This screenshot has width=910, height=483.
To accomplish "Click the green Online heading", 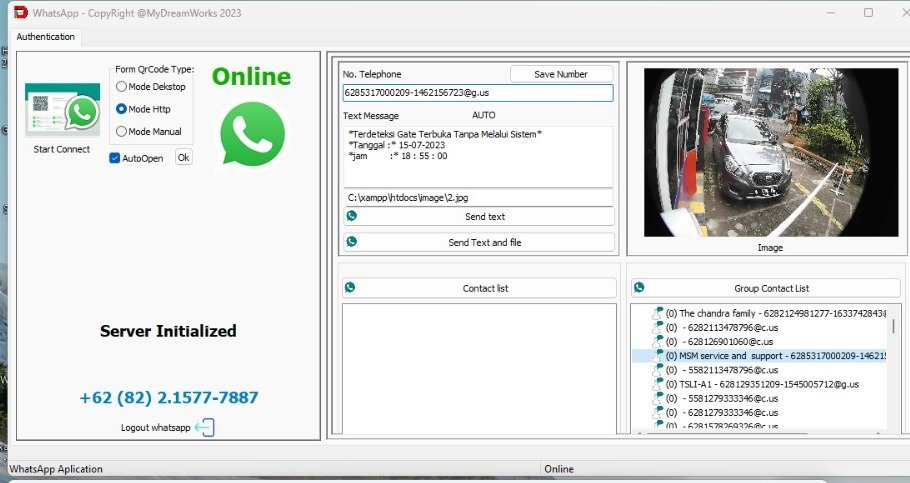I will (x=251, y=77).
